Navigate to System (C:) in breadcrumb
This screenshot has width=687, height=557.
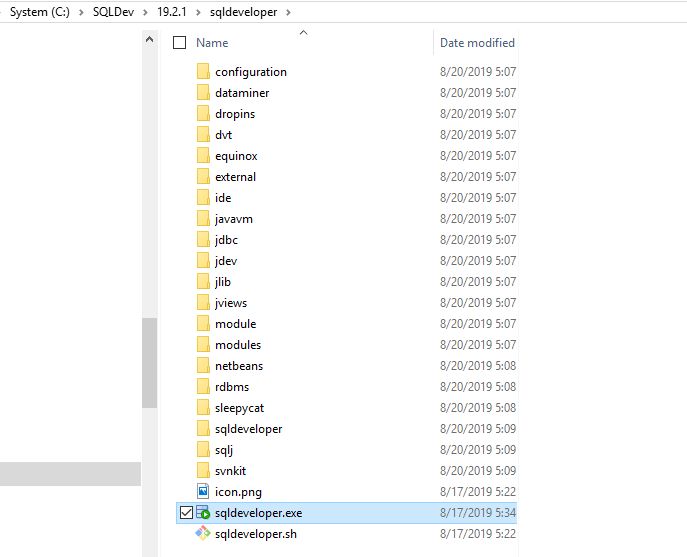click(39, 12)
